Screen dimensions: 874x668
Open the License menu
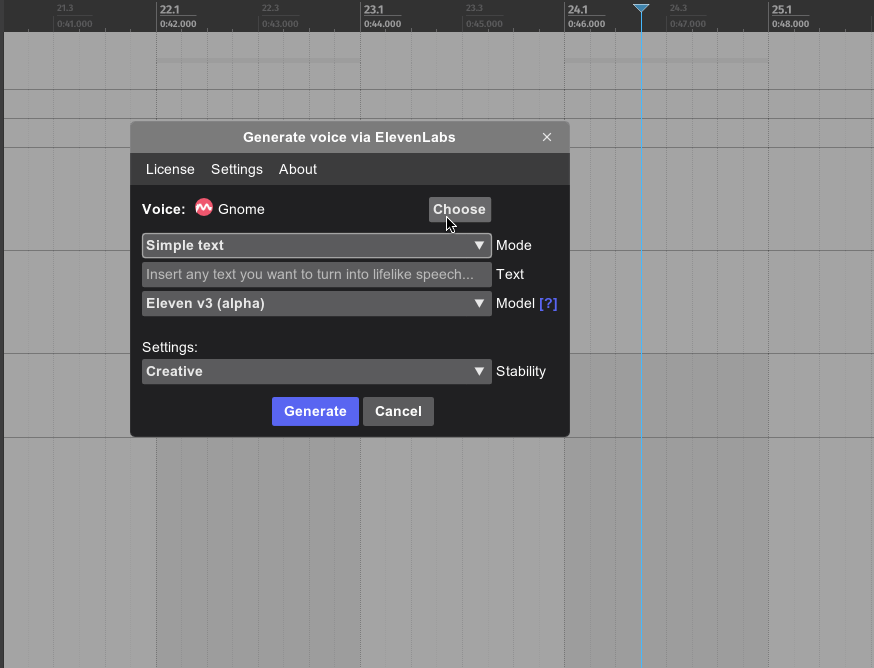point(170,169)
